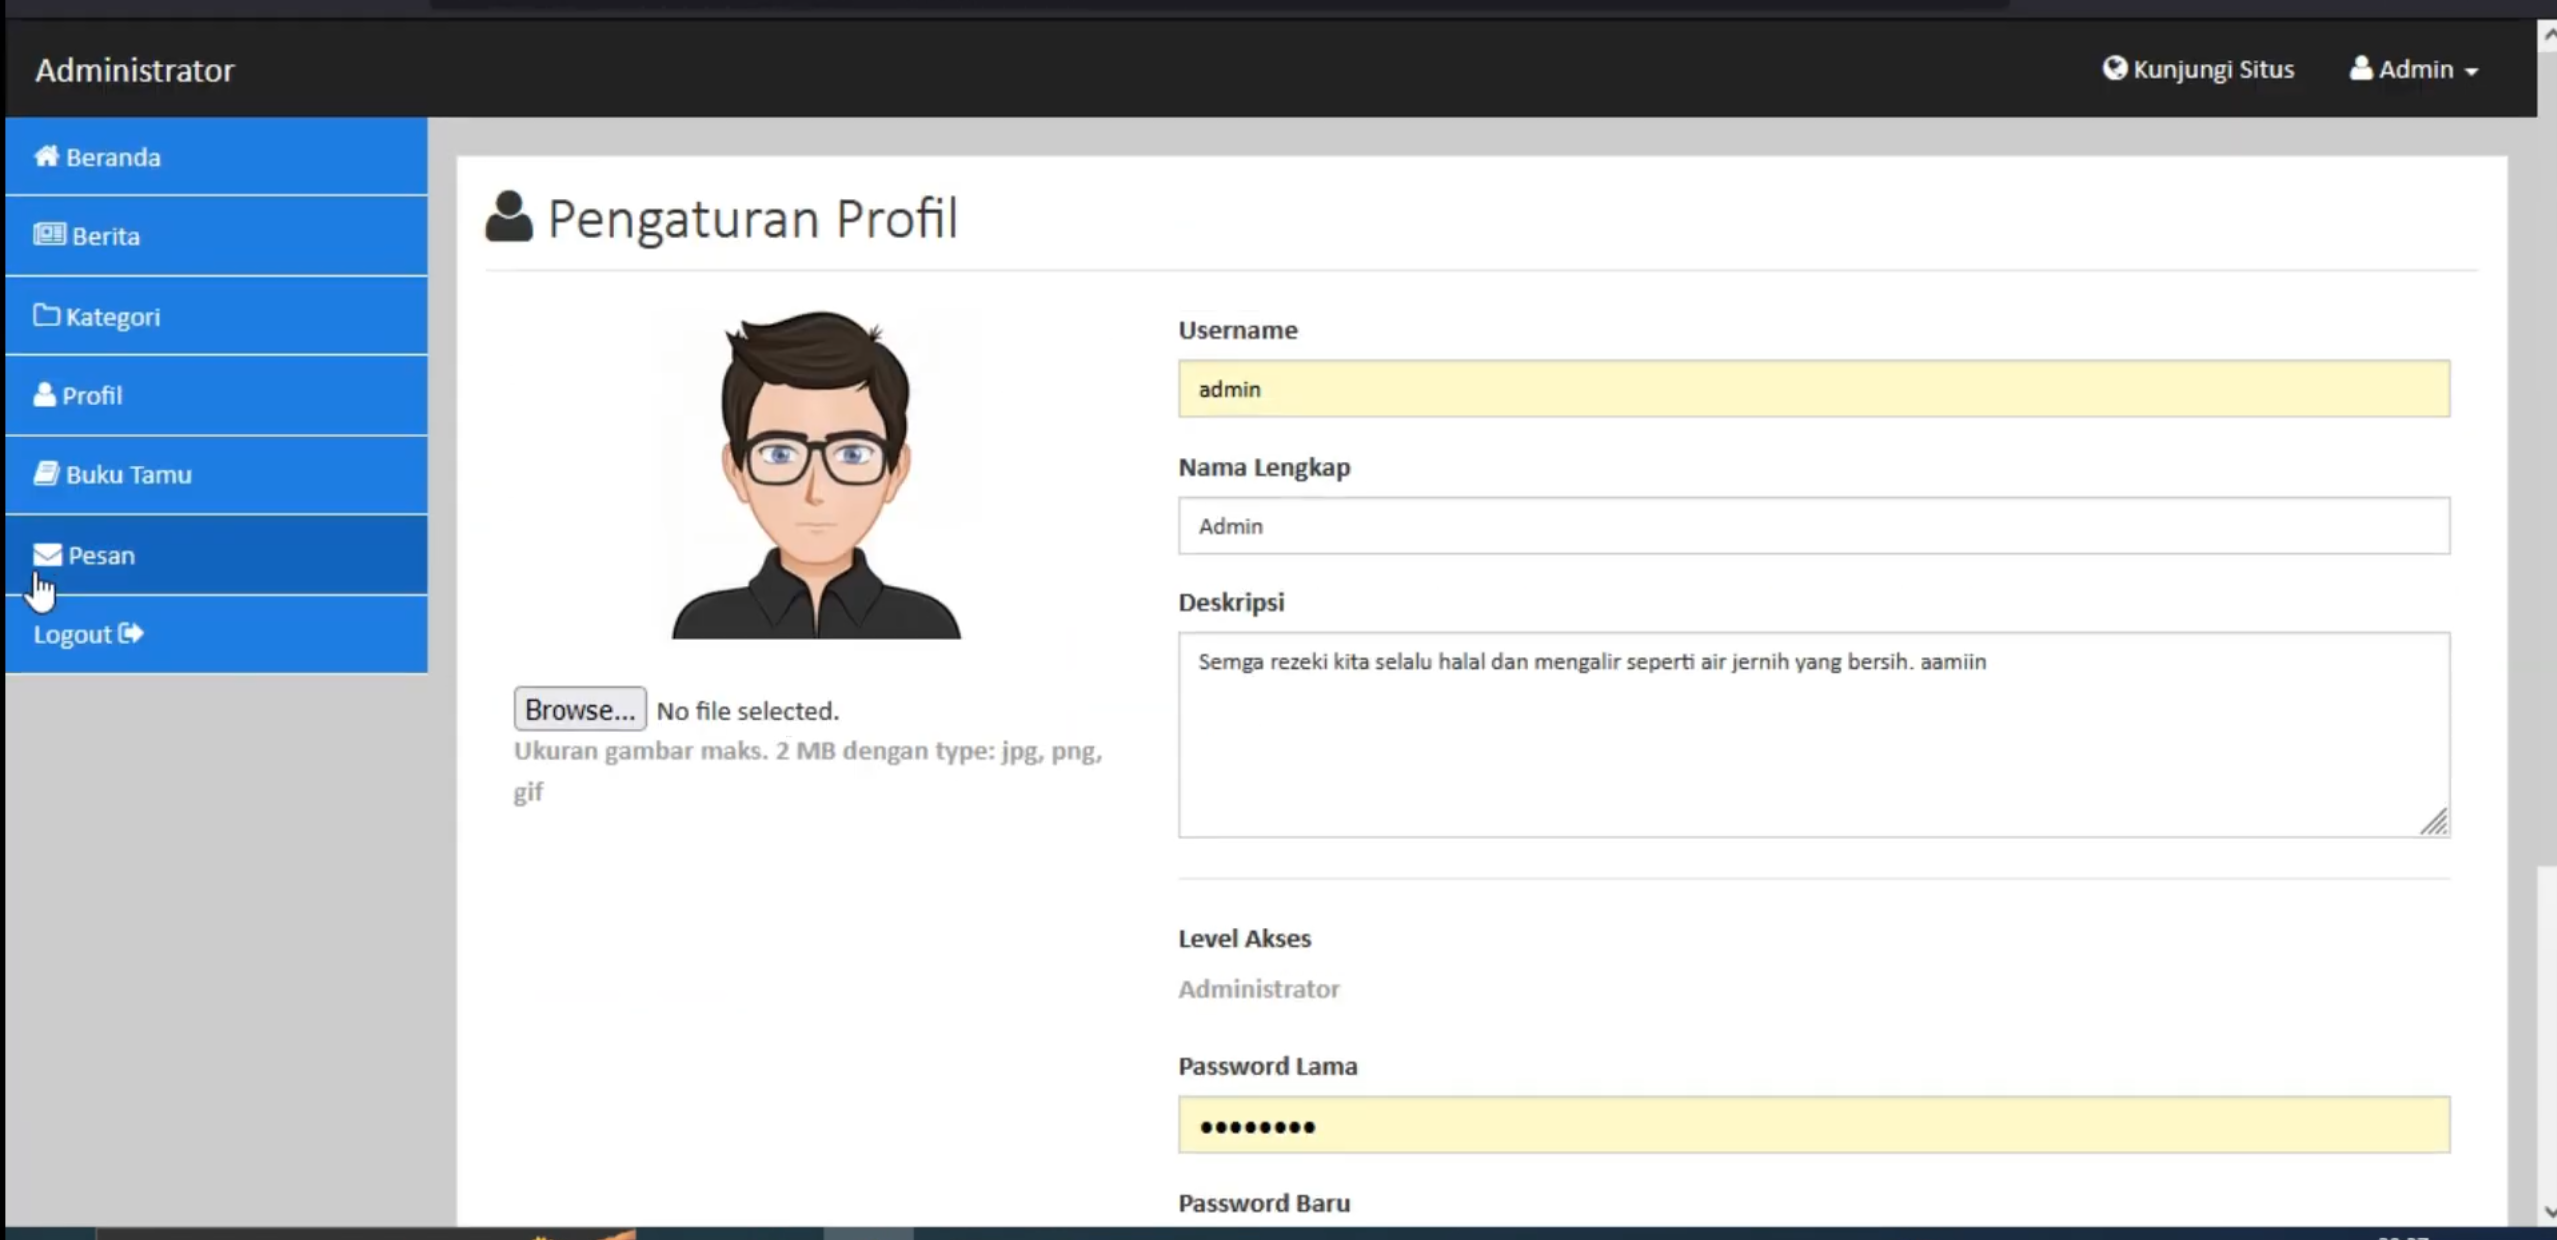The height and width of the screenshot is (1240, 2557).
Task: Click the Password Lama field
Action: 1814,1125
